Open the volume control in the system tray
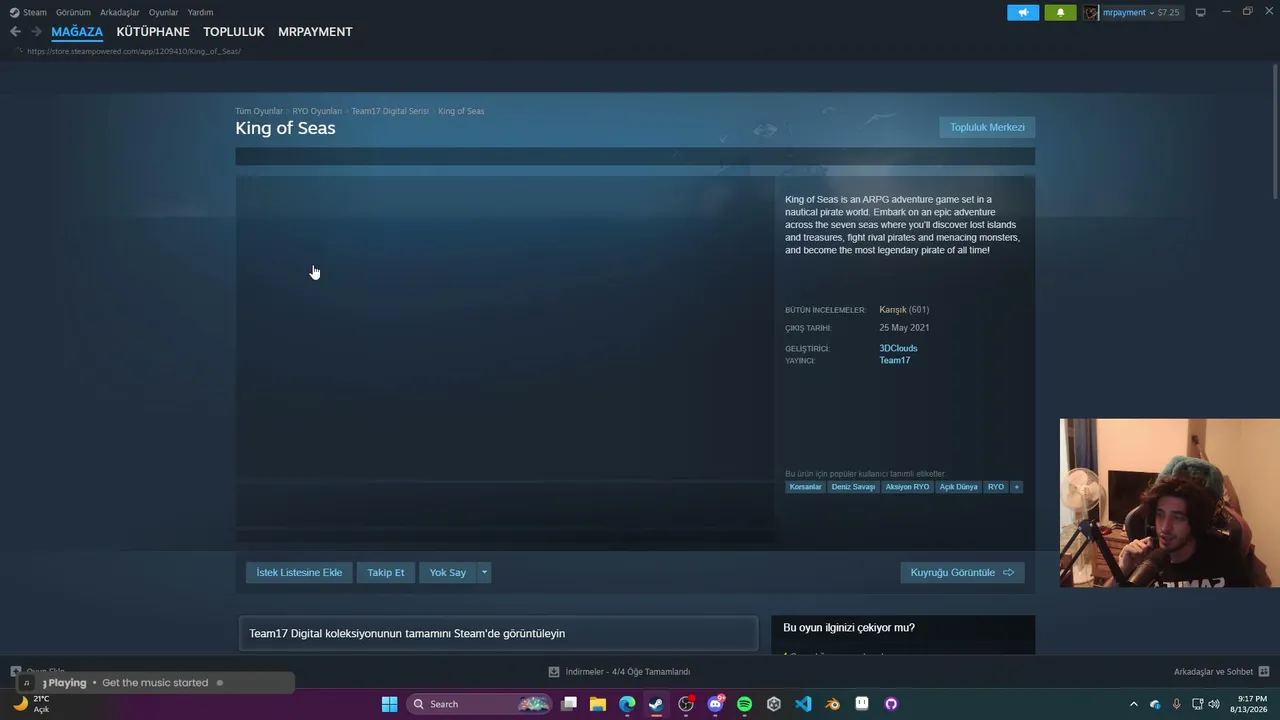Viewport: 1280px width, 720px height. [1214, 704]
